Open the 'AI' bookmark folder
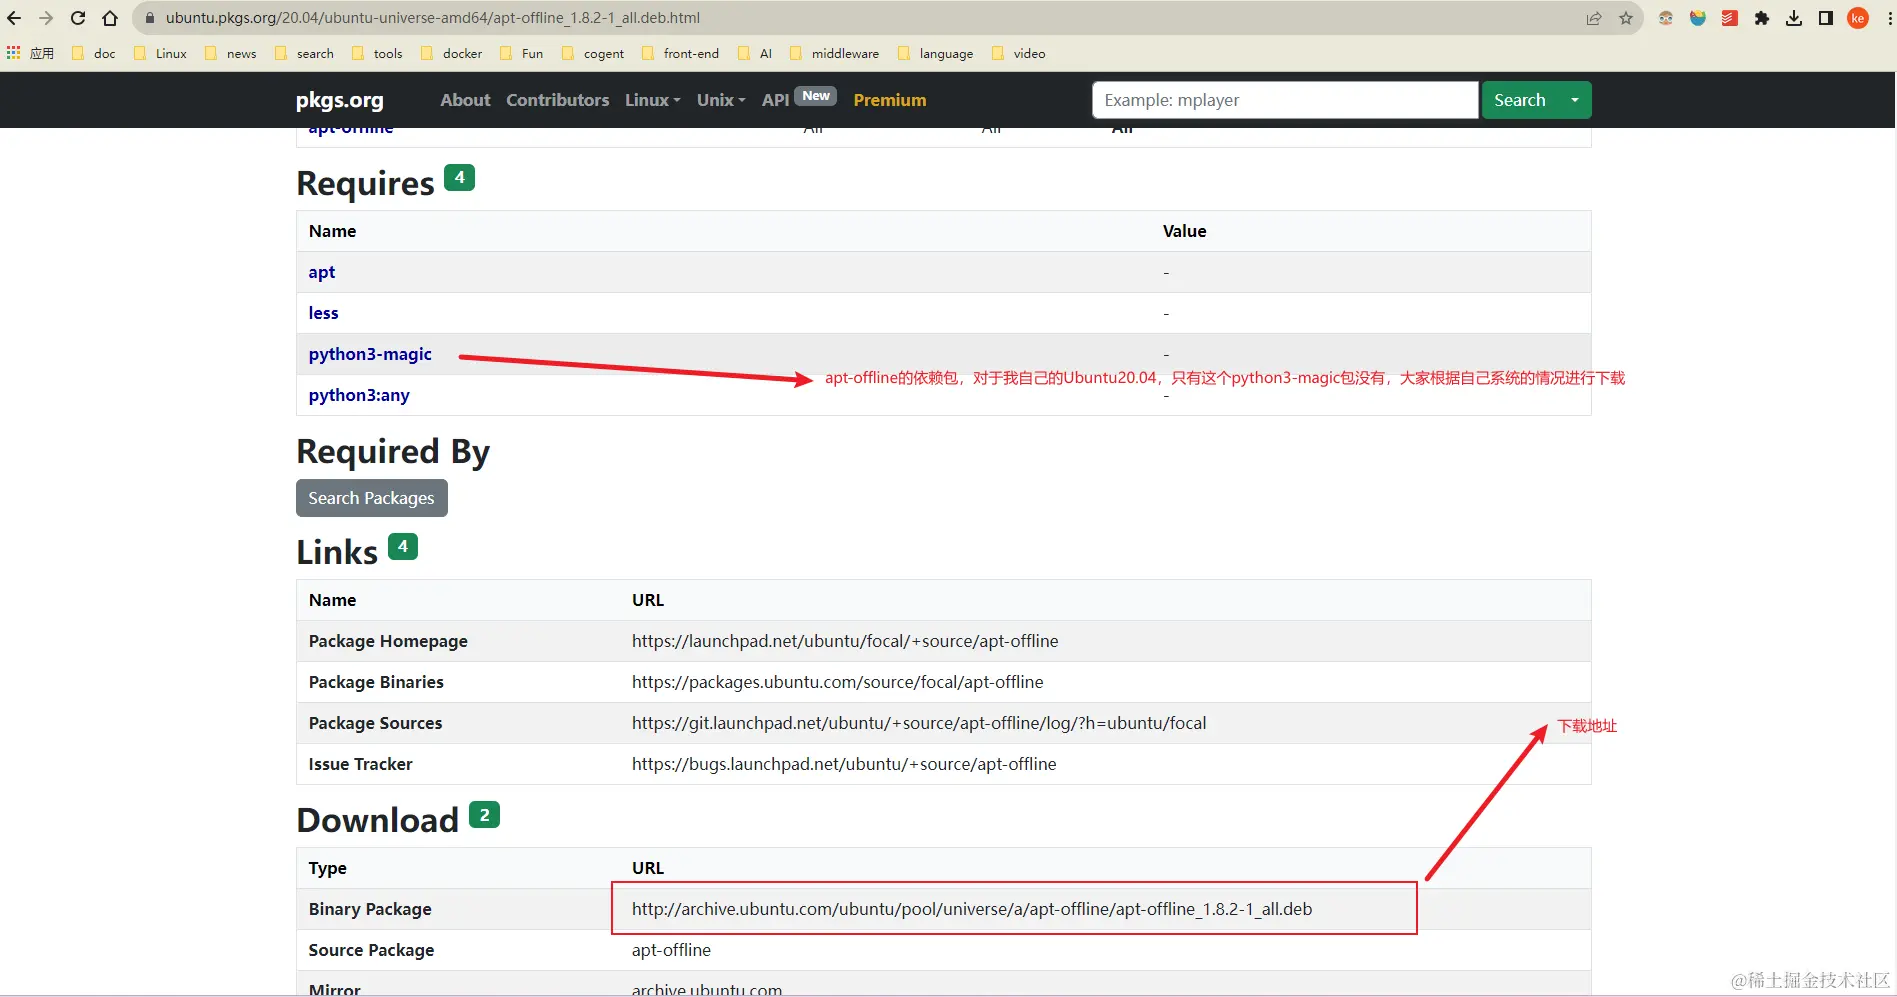This screenshot has height=997, width=1897. coord(755,54)
